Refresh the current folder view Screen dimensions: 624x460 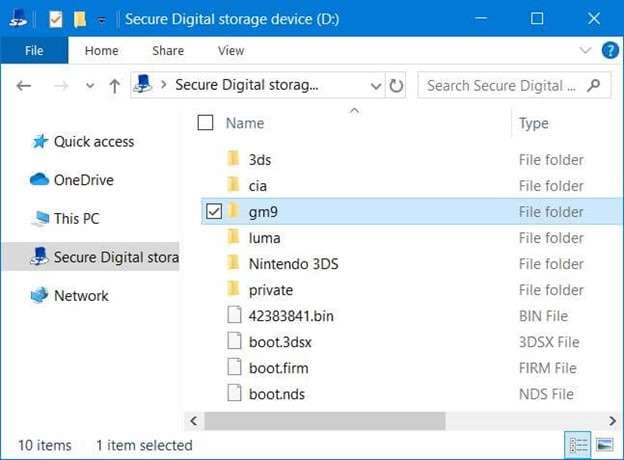(396, 86)
